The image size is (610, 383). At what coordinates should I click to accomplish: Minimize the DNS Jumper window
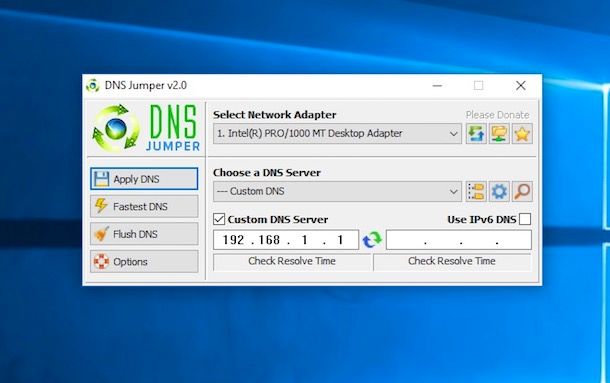437,85
